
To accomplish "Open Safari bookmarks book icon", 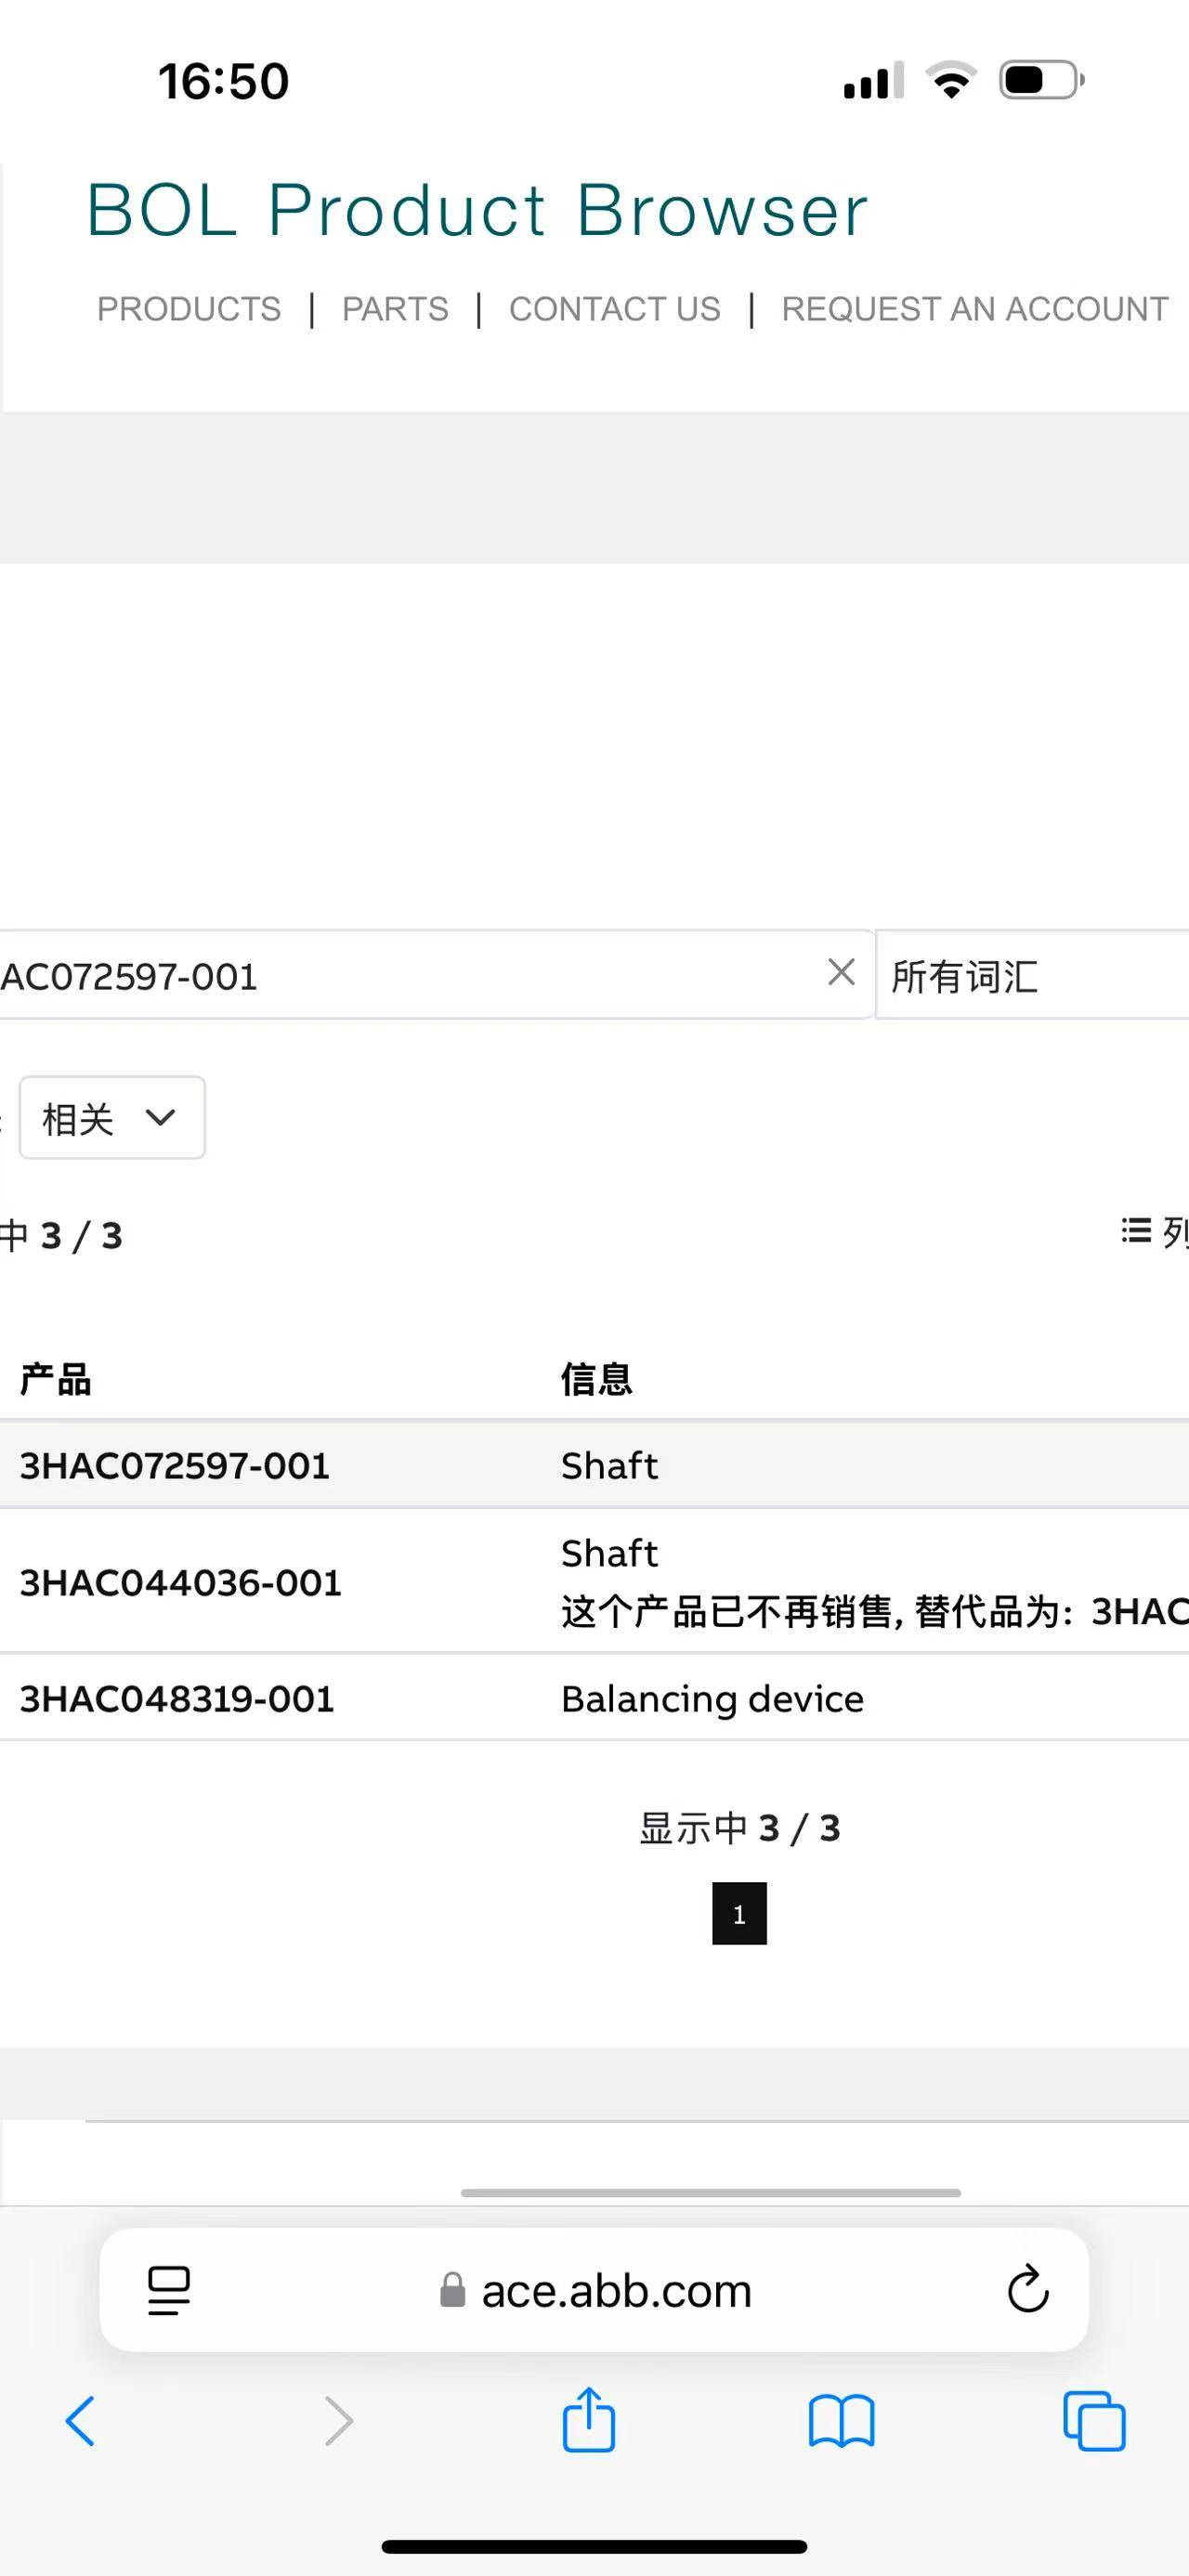I will click(x=841, y=2421).
